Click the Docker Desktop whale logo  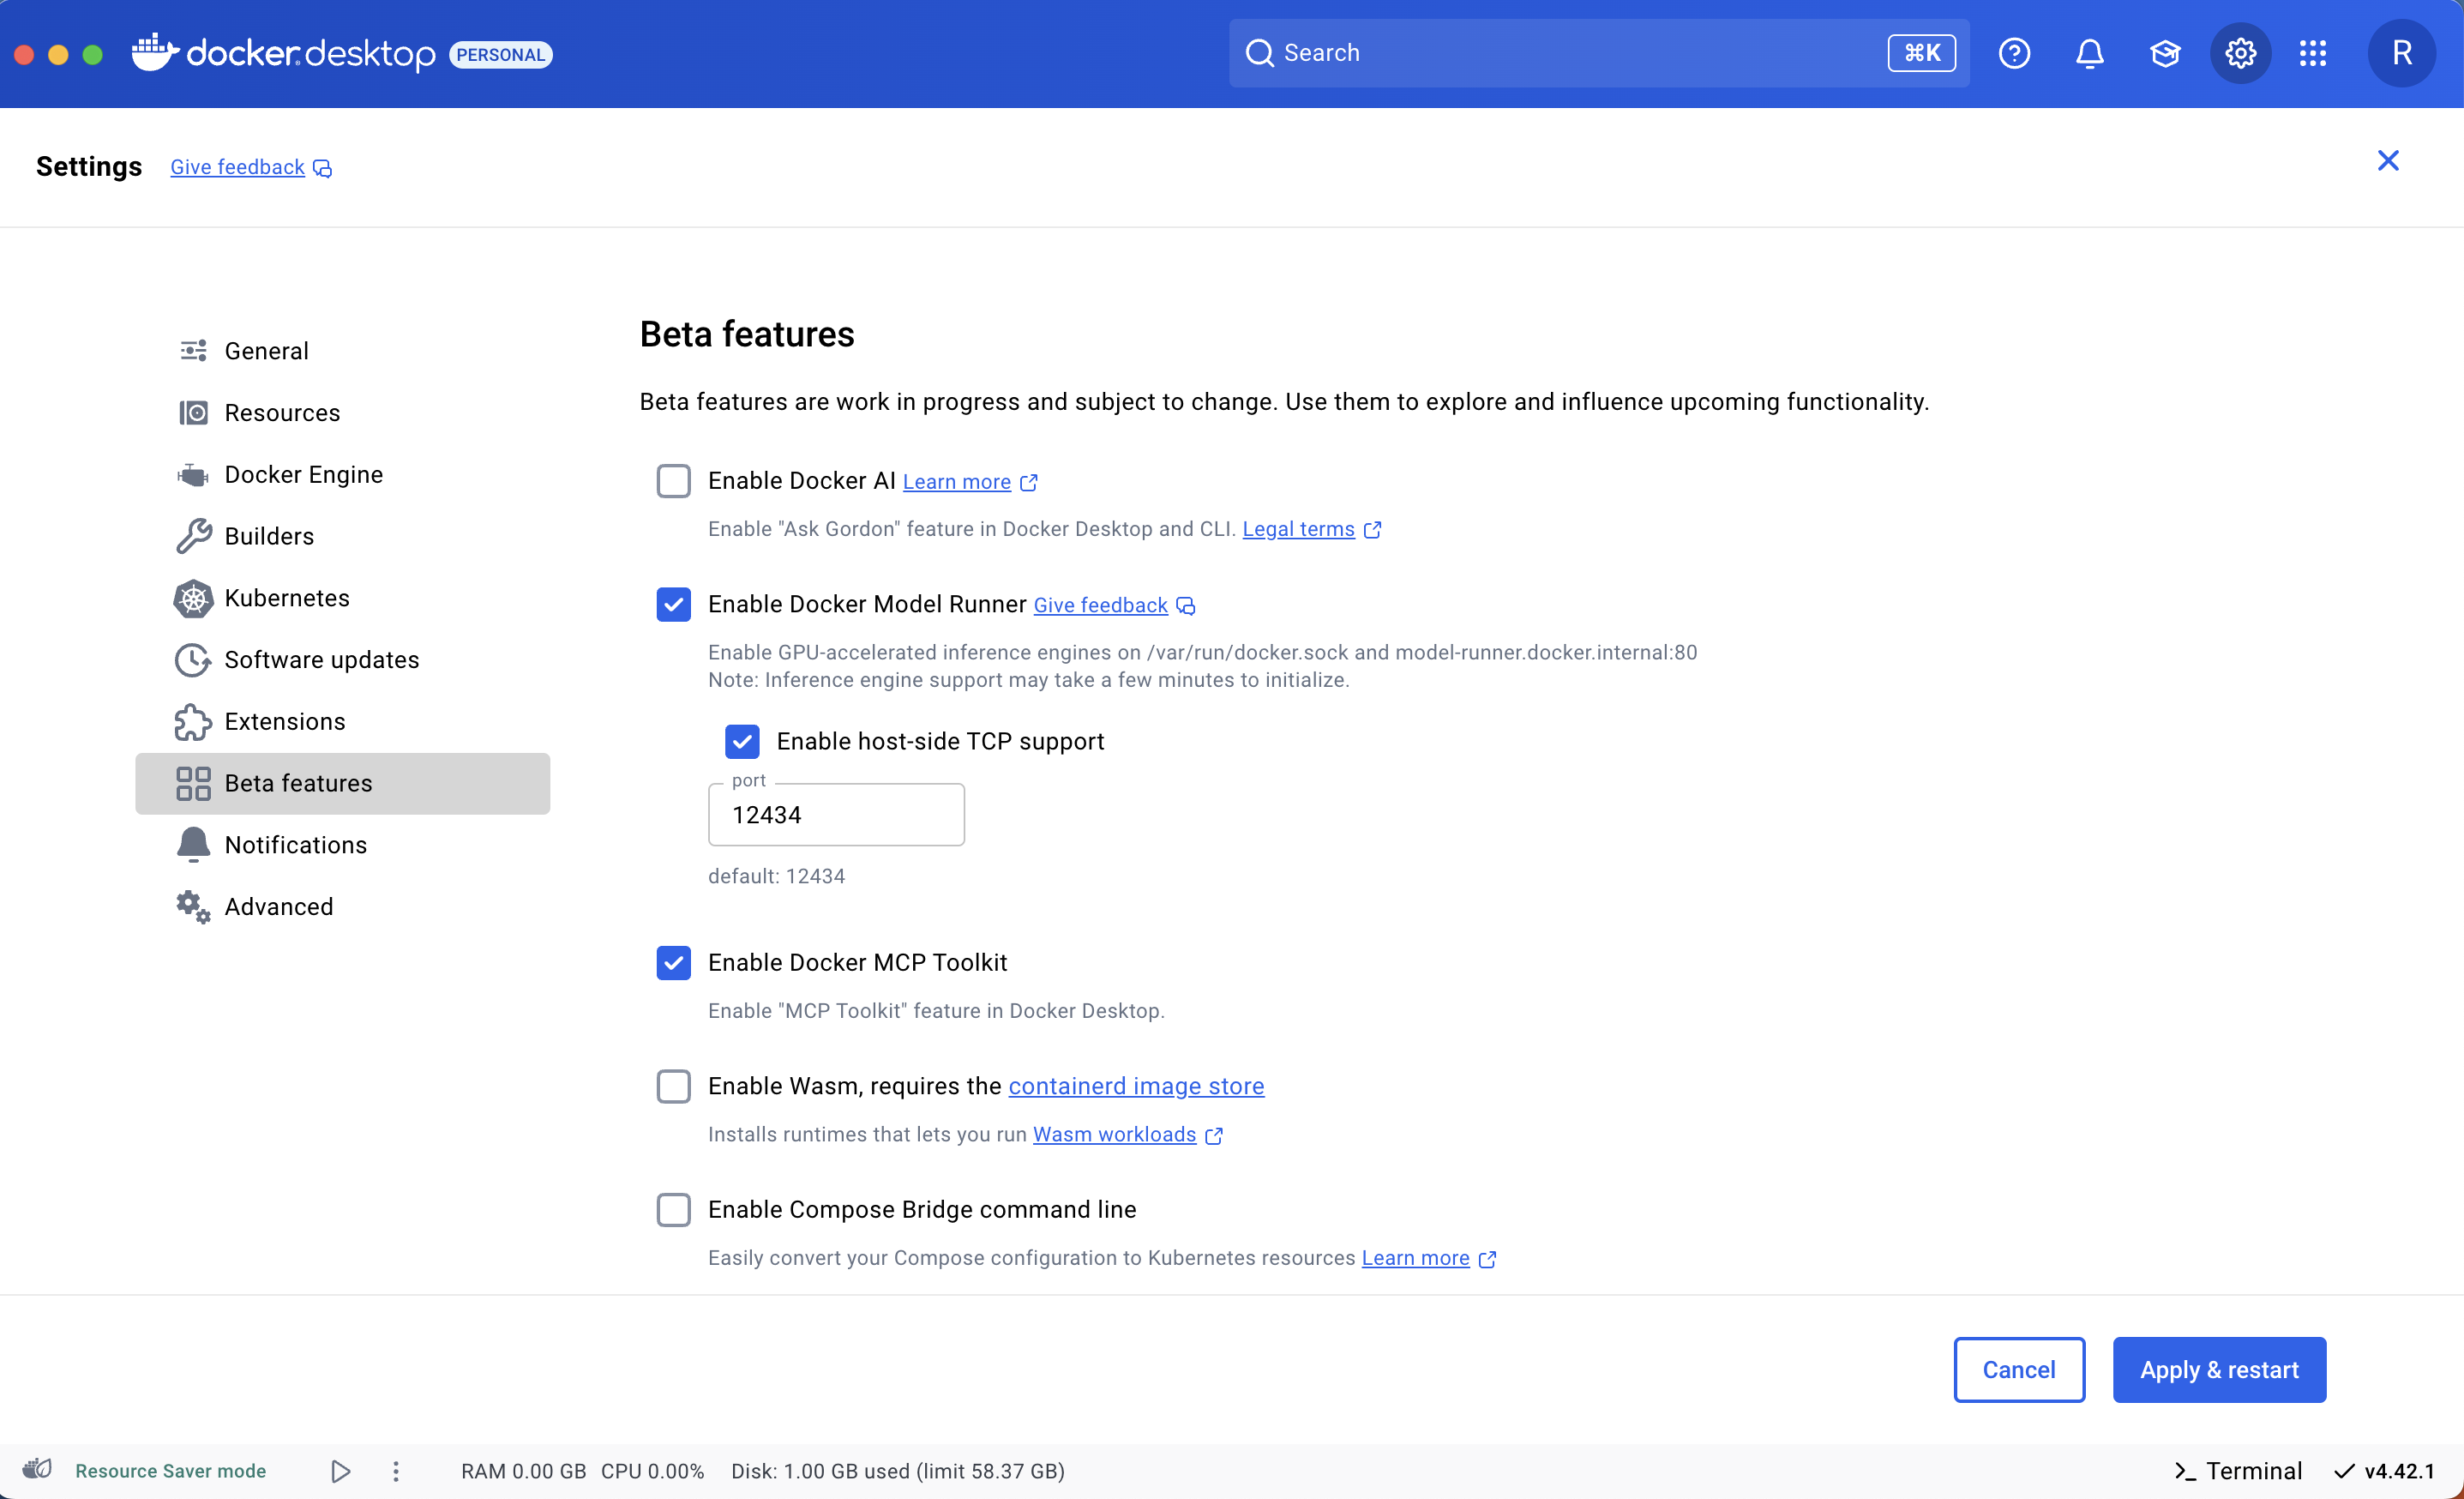[155, 52]
